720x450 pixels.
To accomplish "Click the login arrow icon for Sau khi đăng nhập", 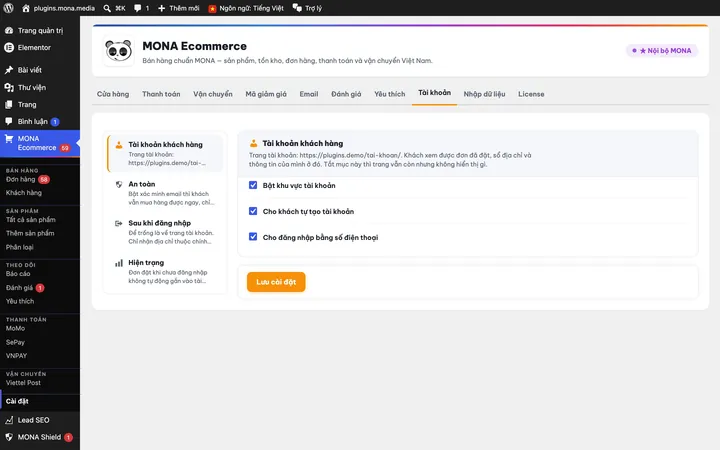I will coord(118,223).
